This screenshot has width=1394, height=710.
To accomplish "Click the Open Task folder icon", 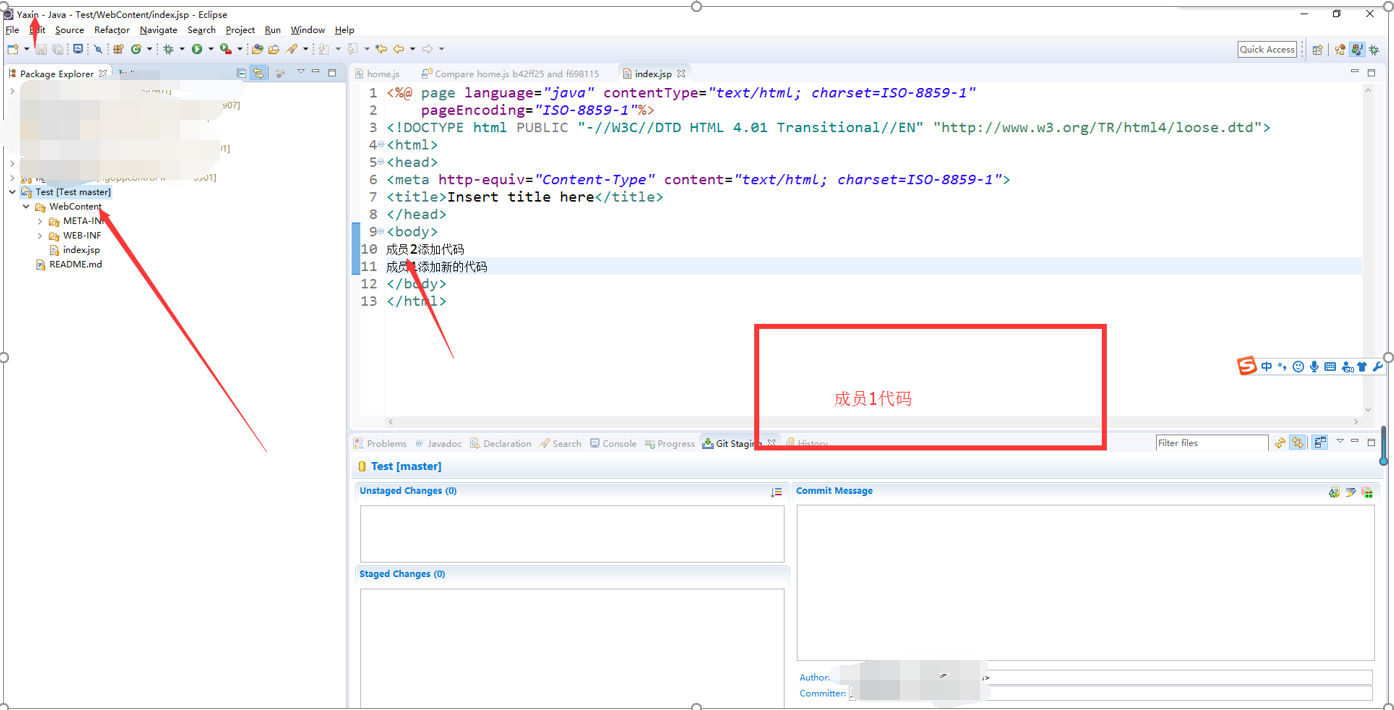I will tap(274, 49).
